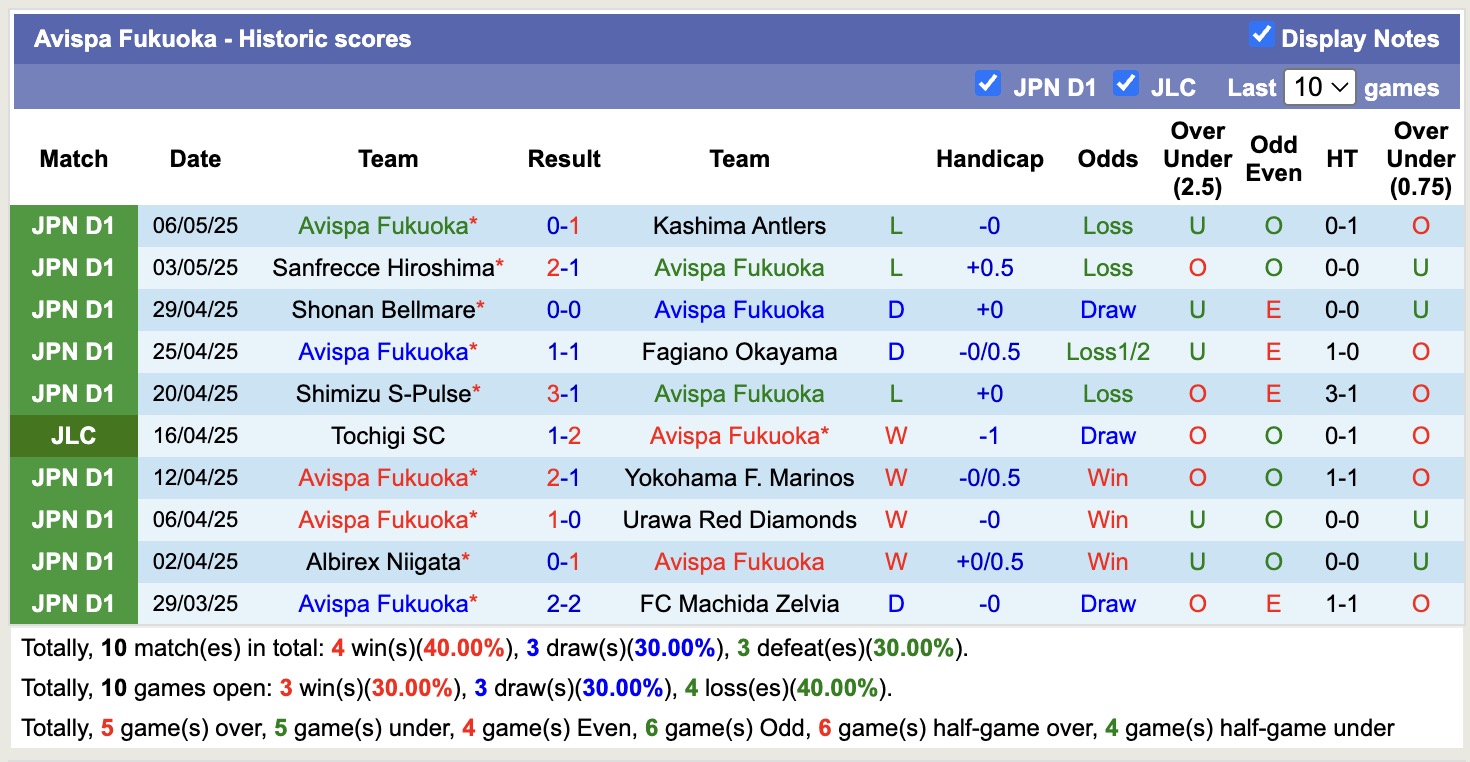Click the Over Under (2.5) column header
Screen dimensions: 1470x762
(x=1197, y=158)
